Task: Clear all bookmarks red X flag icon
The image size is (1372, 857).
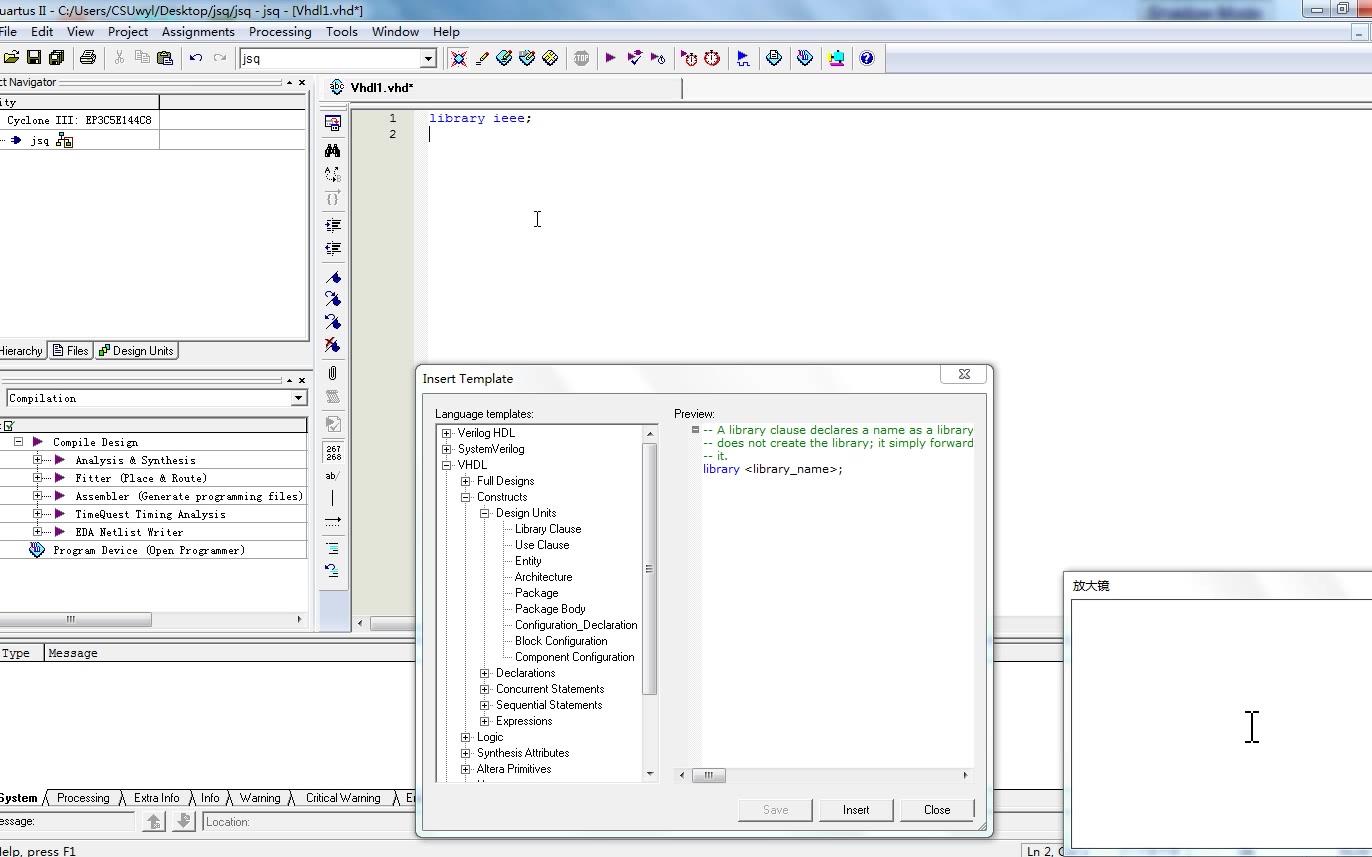Action: 333,345
